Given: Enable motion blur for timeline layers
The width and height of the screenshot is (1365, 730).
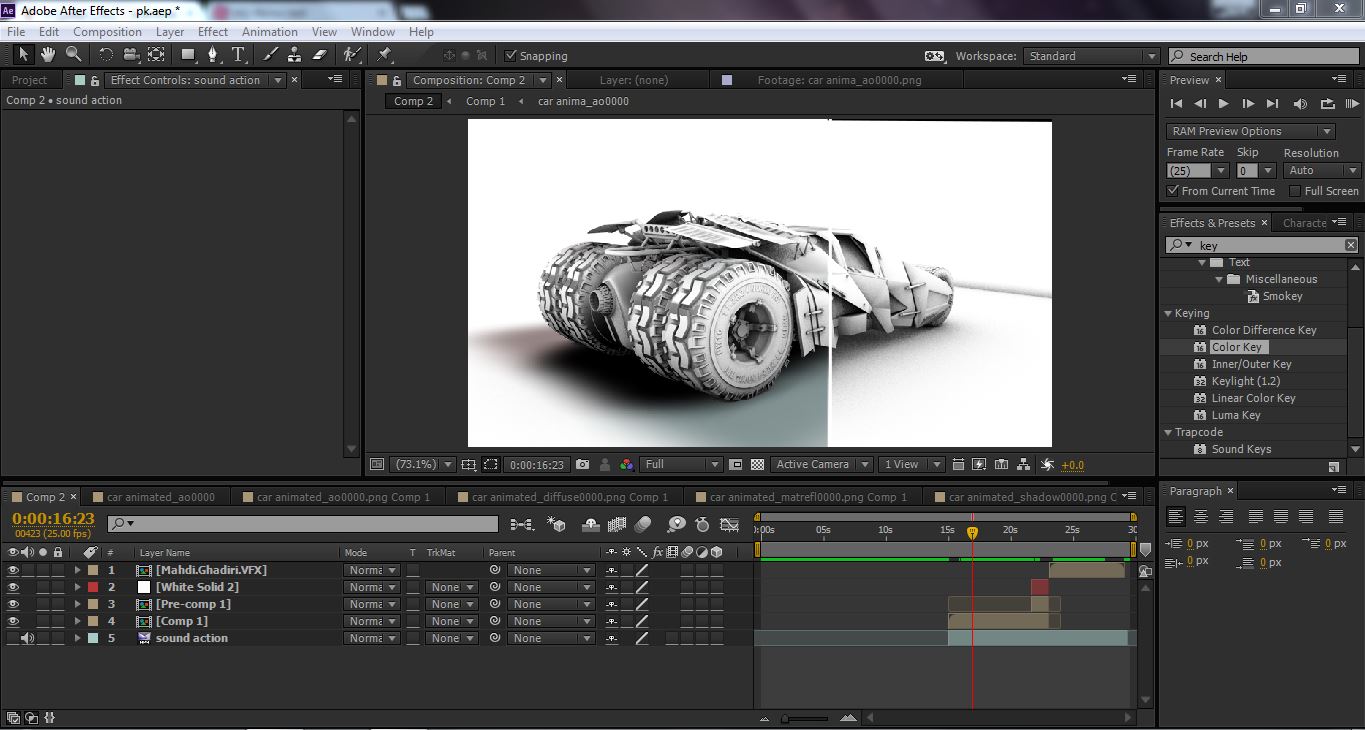Looking at the screenshot, I should pos(643,524).
